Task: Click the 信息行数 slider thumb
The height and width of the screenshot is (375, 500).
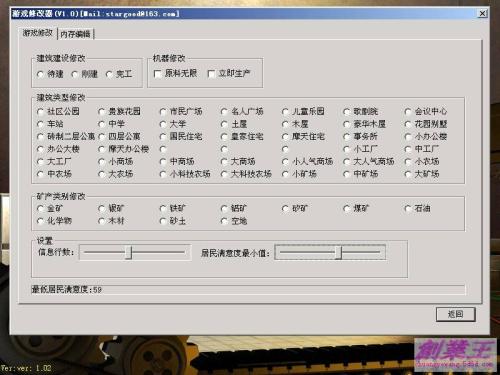Action: (129, 252)
